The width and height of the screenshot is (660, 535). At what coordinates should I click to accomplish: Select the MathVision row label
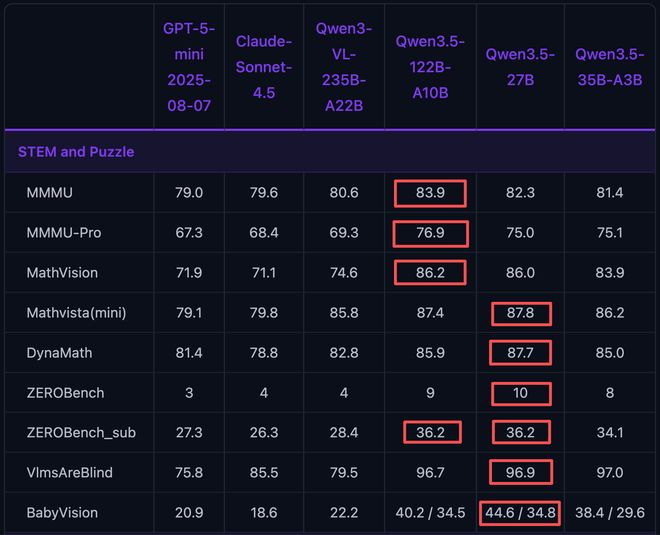62,273
